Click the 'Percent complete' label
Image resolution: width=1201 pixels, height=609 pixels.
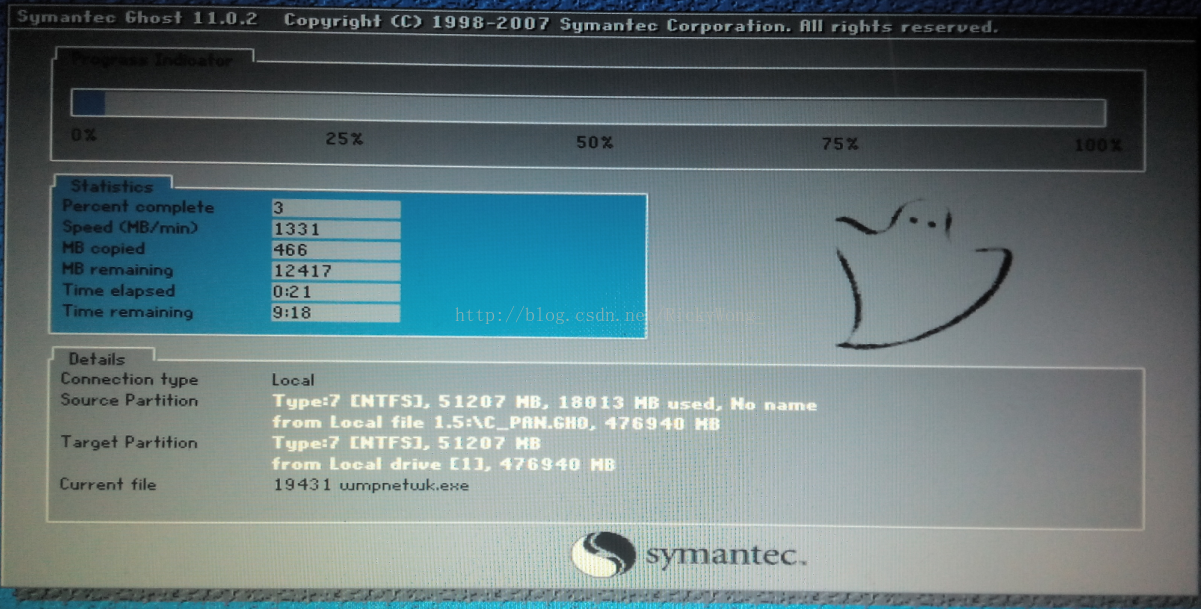click(x=138, y=207)
